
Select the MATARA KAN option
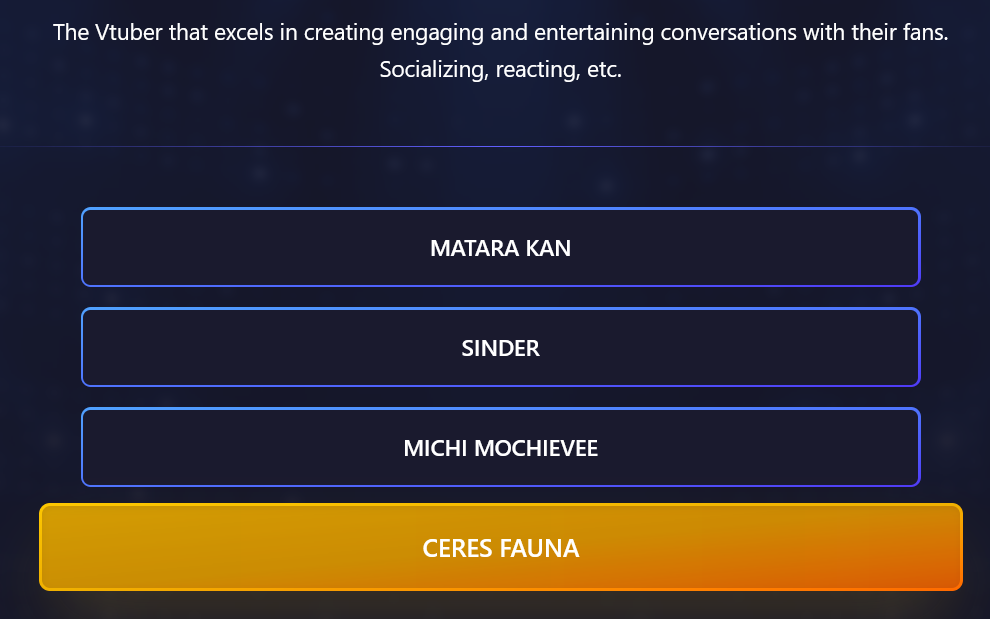[x=500, y=247]
